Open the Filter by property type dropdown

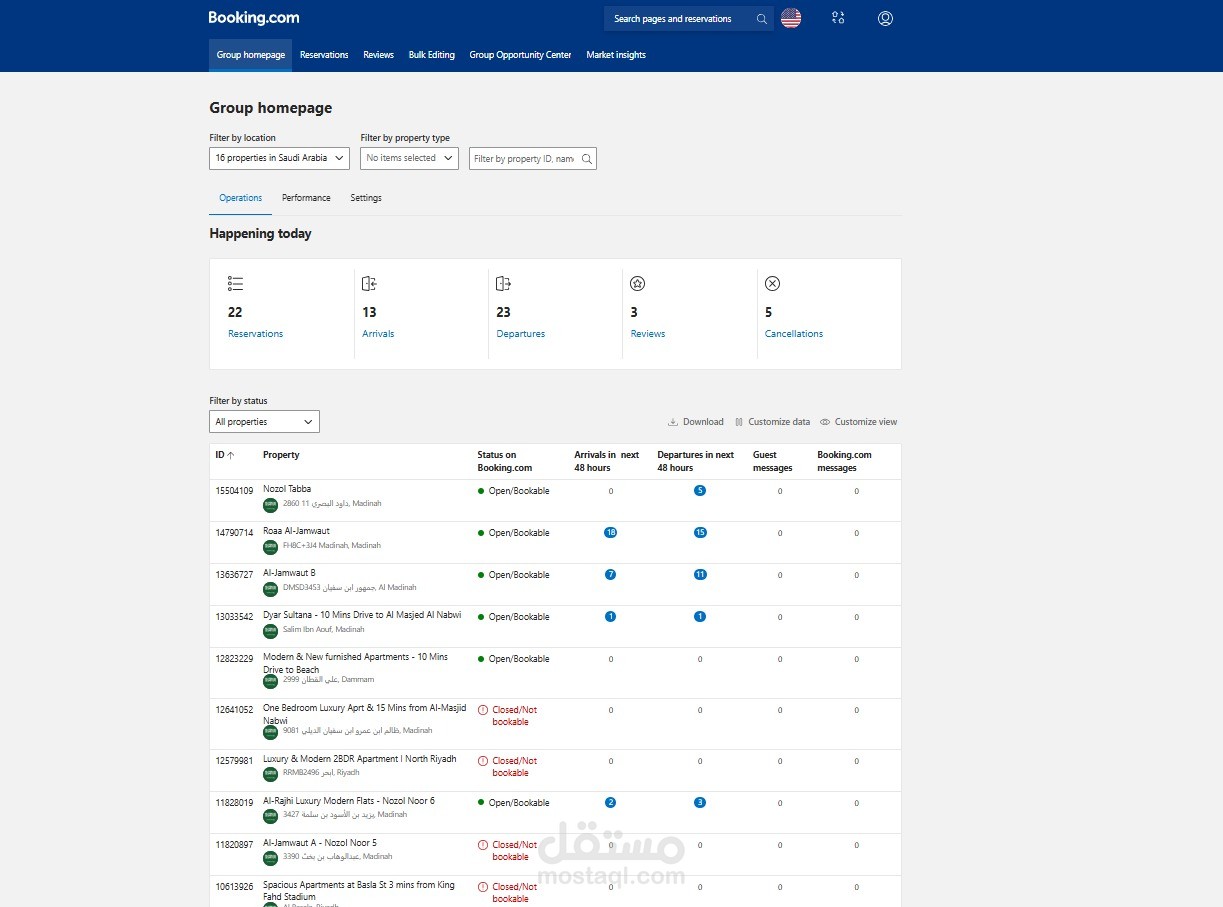click(409, 158)
